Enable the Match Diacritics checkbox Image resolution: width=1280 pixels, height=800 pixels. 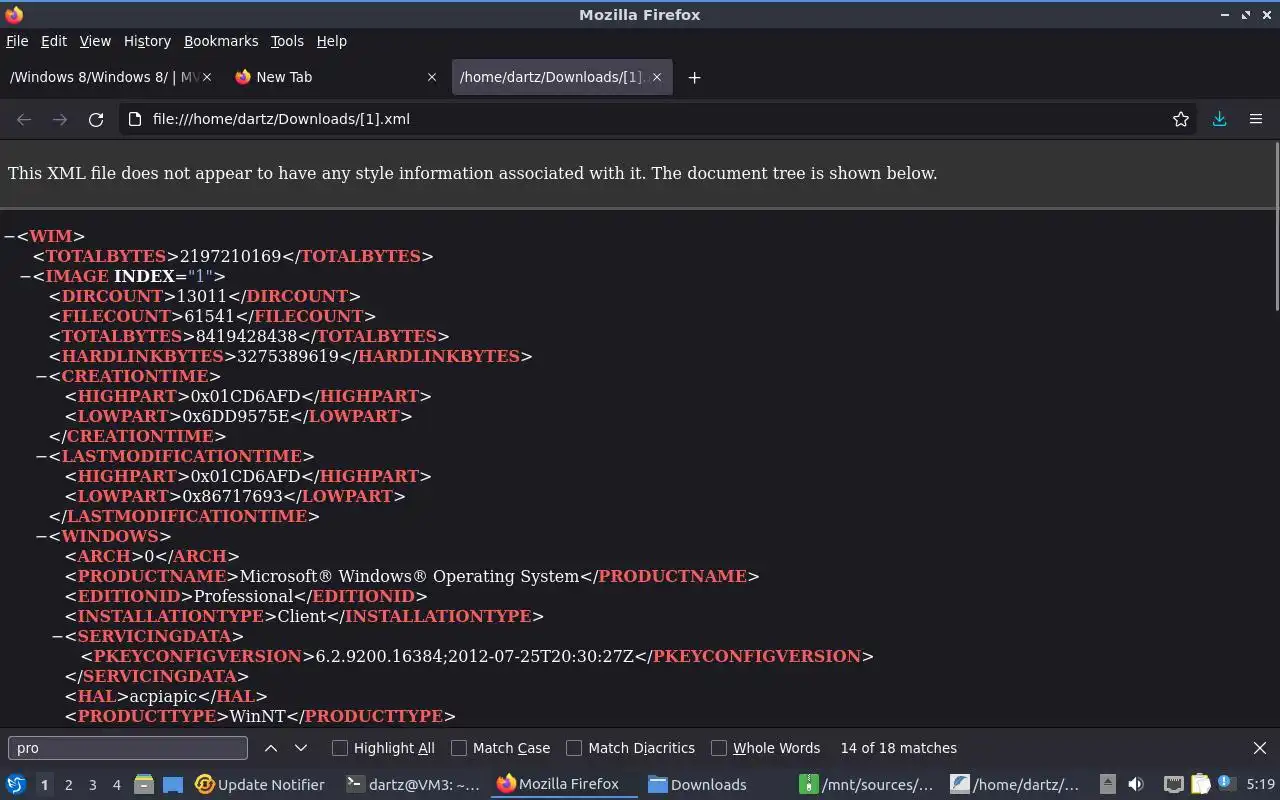[x=574, y=748]
